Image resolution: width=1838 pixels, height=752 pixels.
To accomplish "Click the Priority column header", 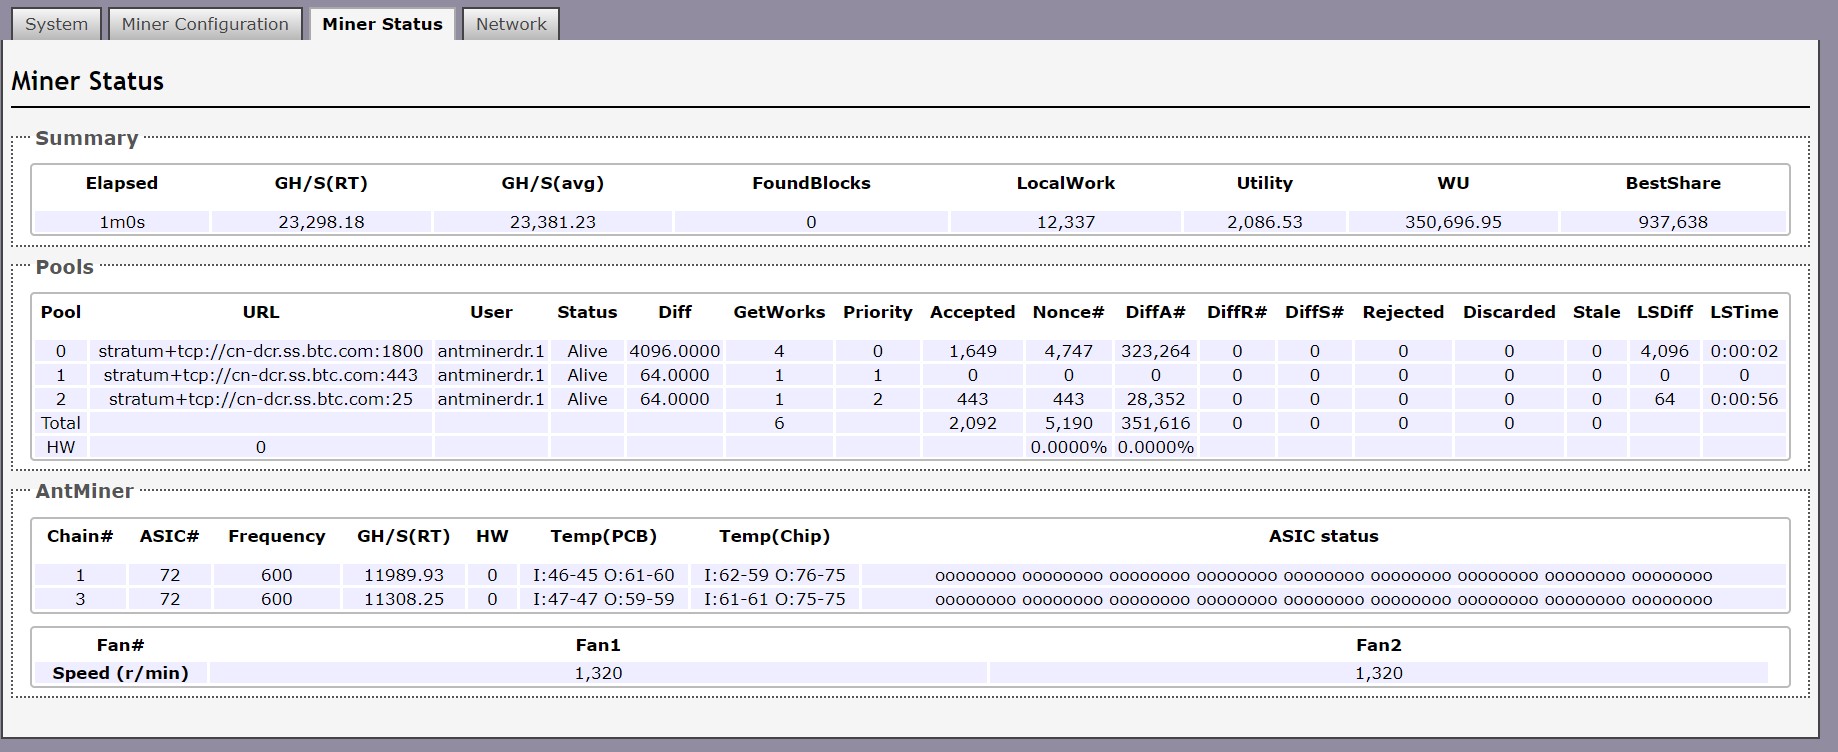I will pos(877,312).
